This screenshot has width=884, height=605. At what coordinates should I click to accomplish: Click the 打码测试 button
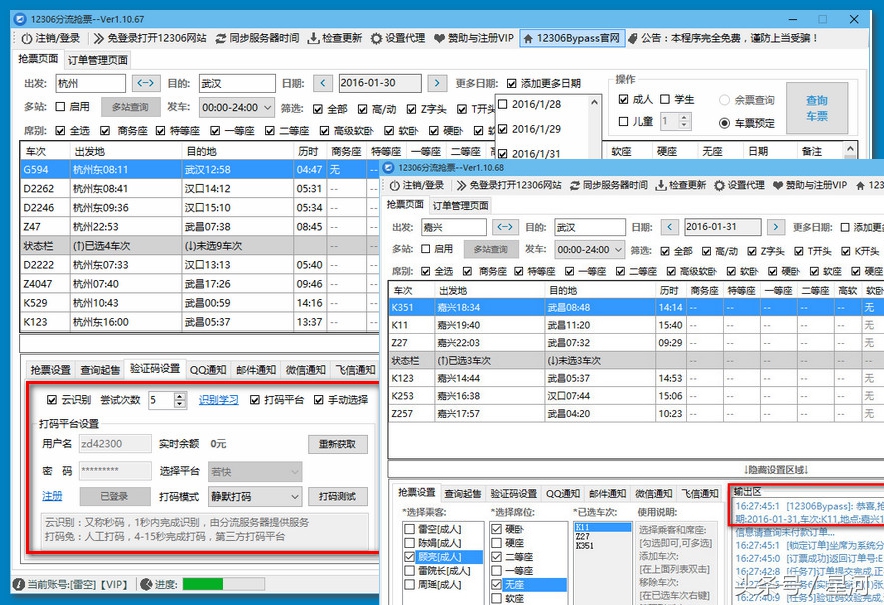tap(339, 496)
